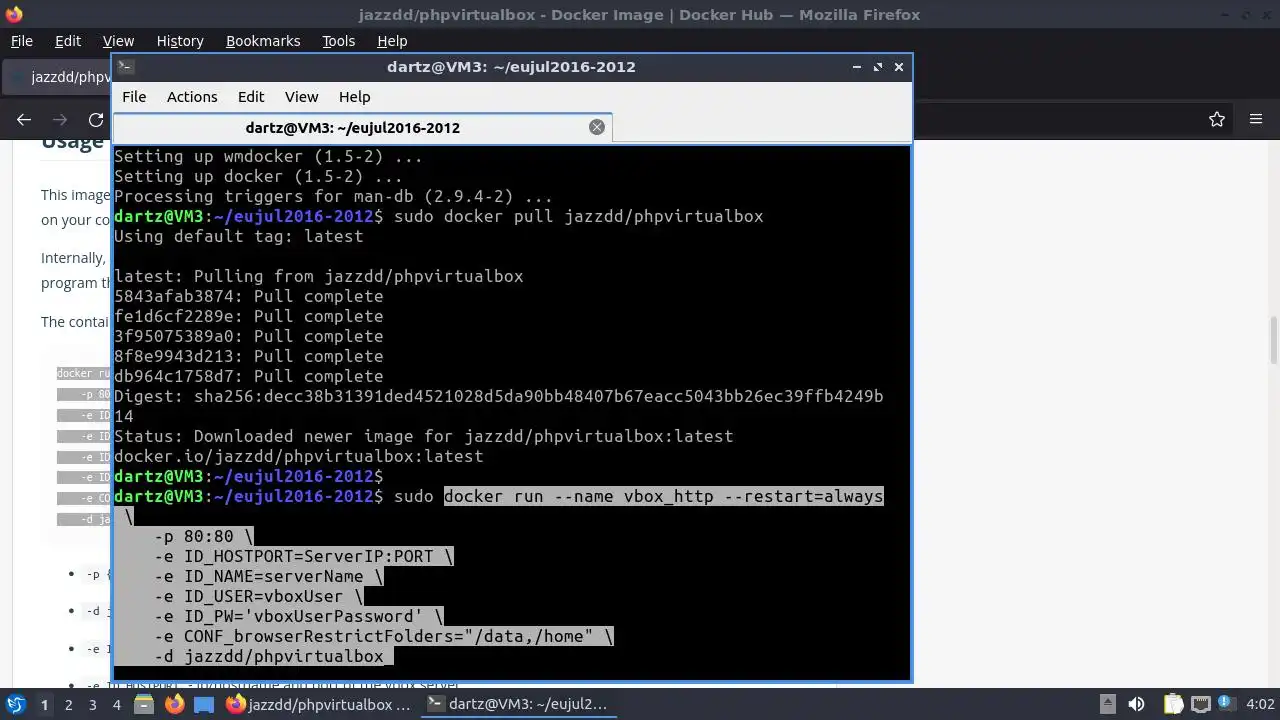Click 'Setting up wmdocker (1.5-2)' line

coord(268,156)
